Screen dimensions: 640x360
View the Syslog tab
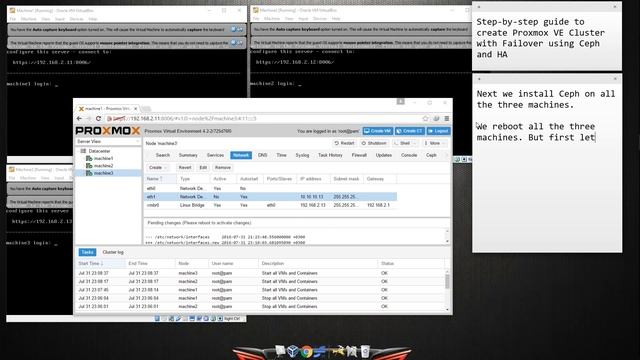pyautogui.click(x=302, y=155)
